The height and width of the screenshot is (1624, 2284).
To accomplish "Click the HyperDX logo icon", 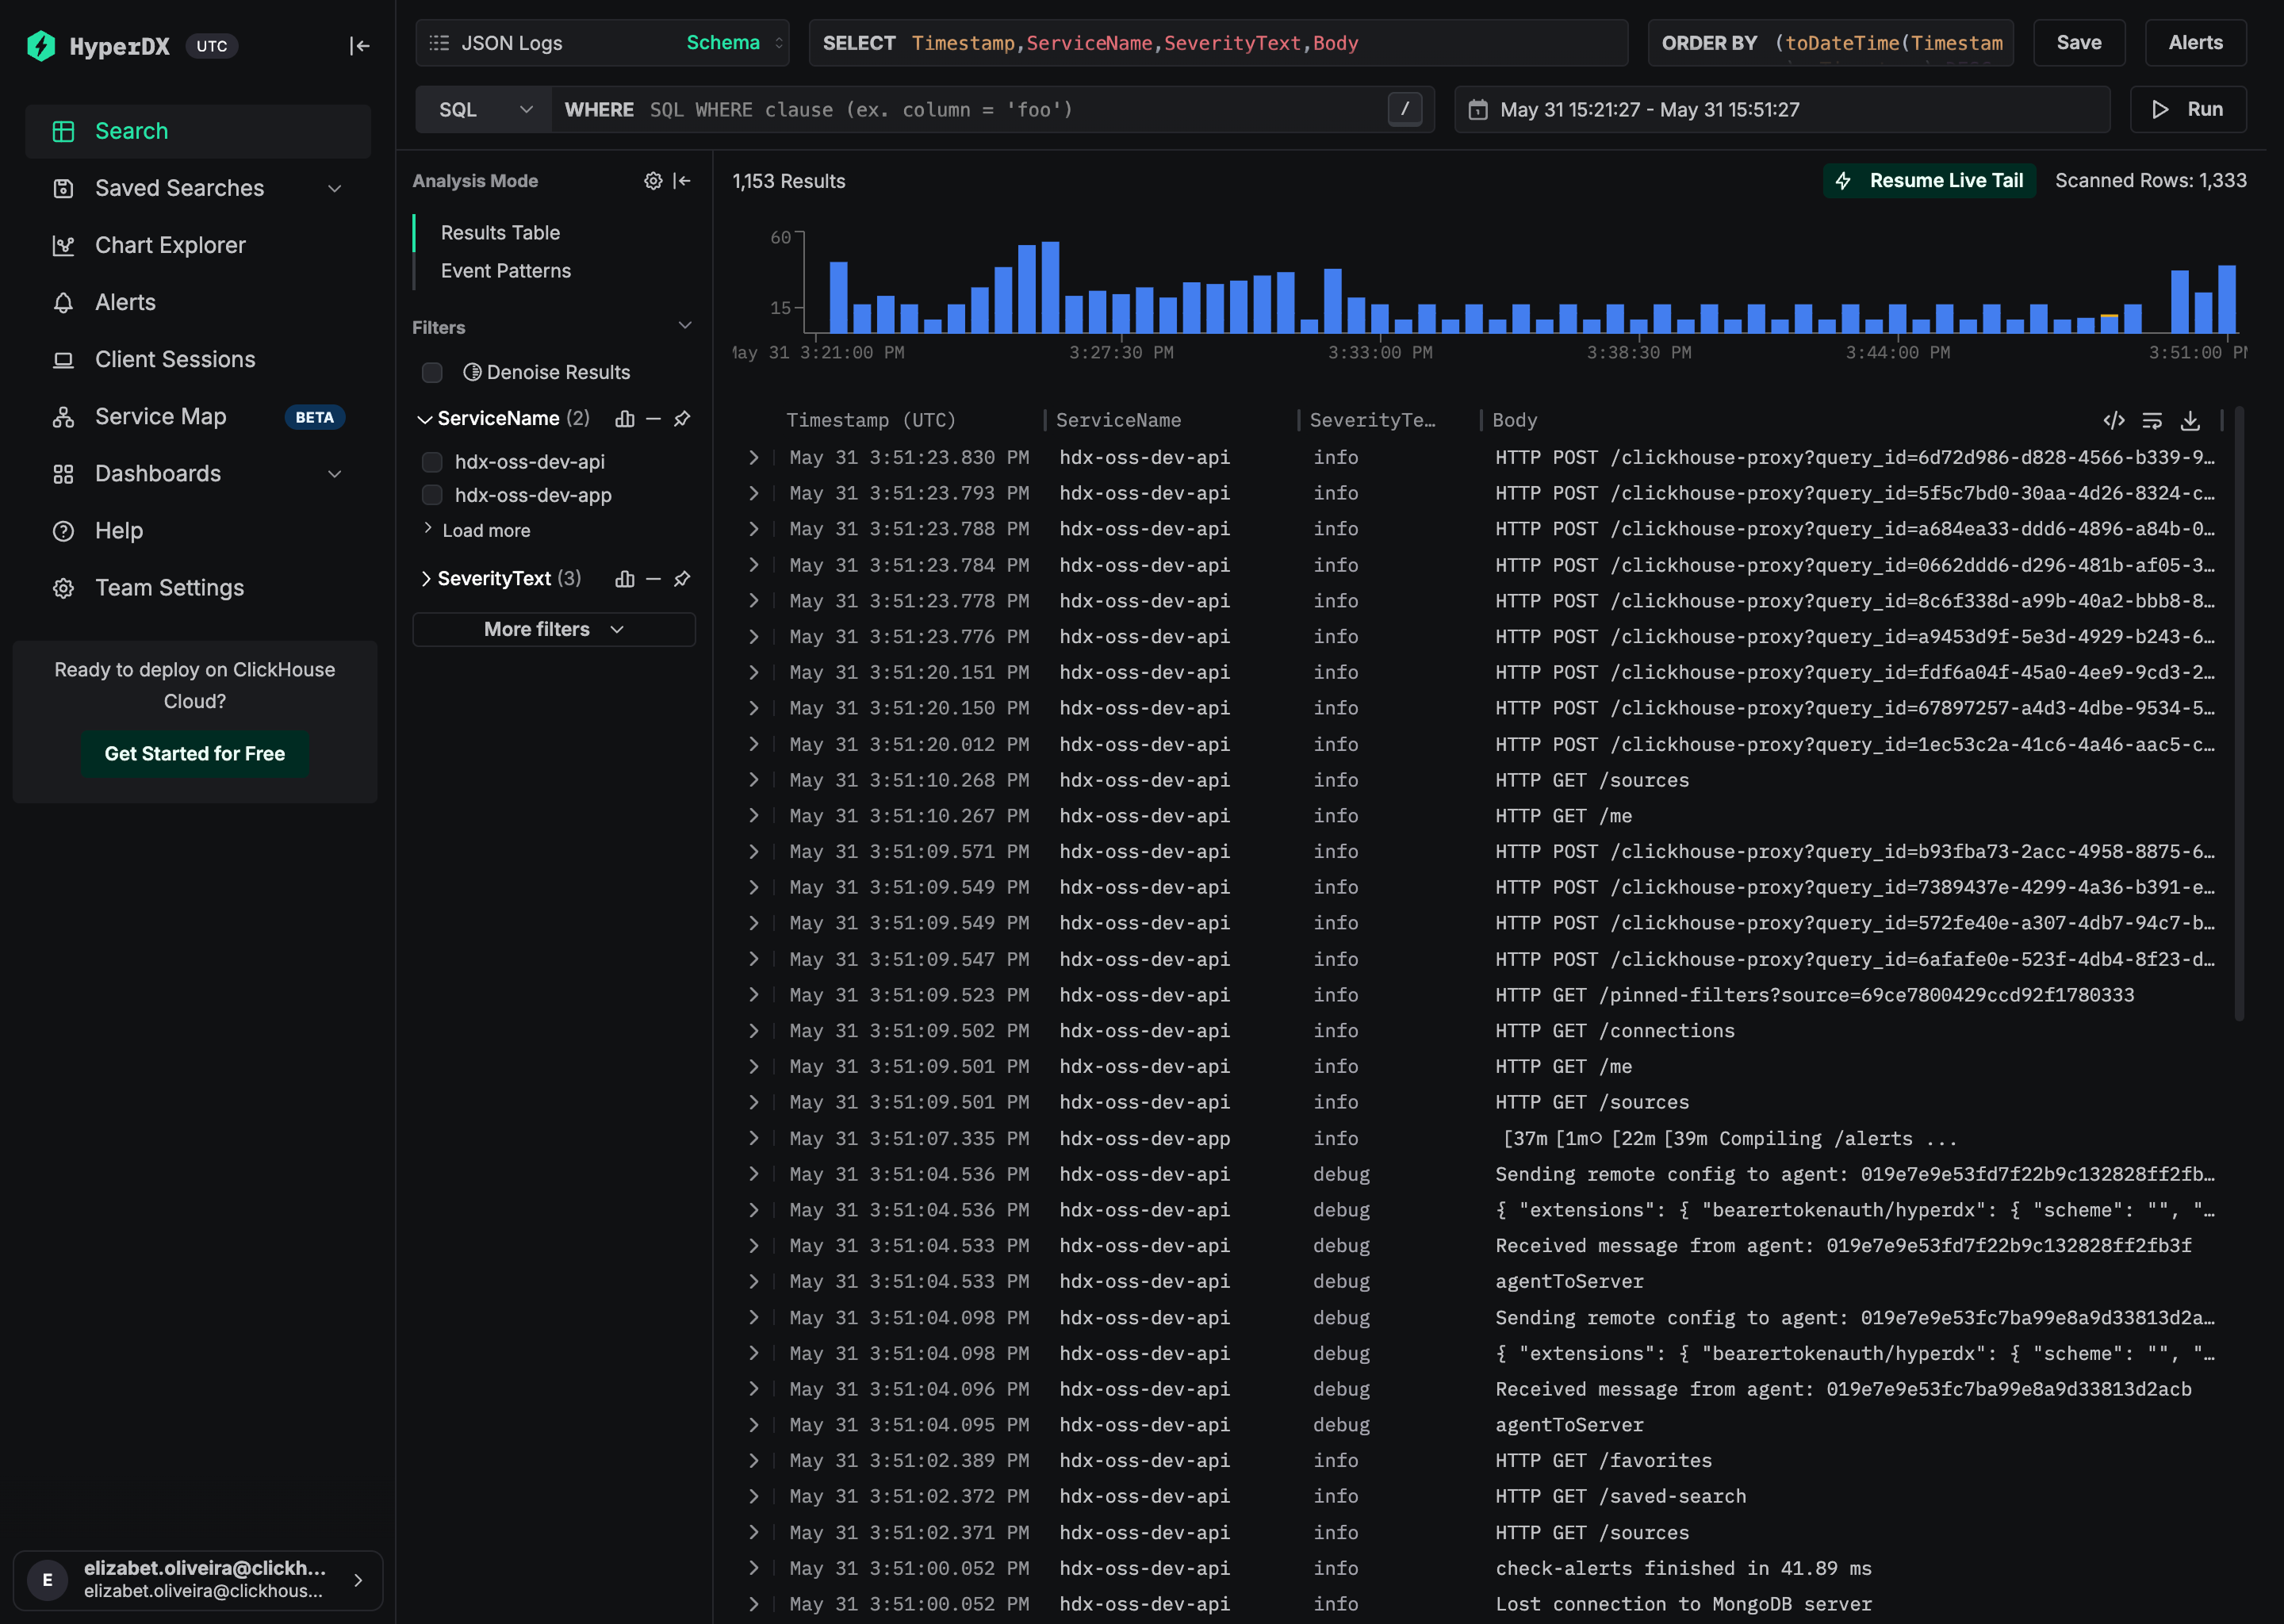I will tap(41, 45).
